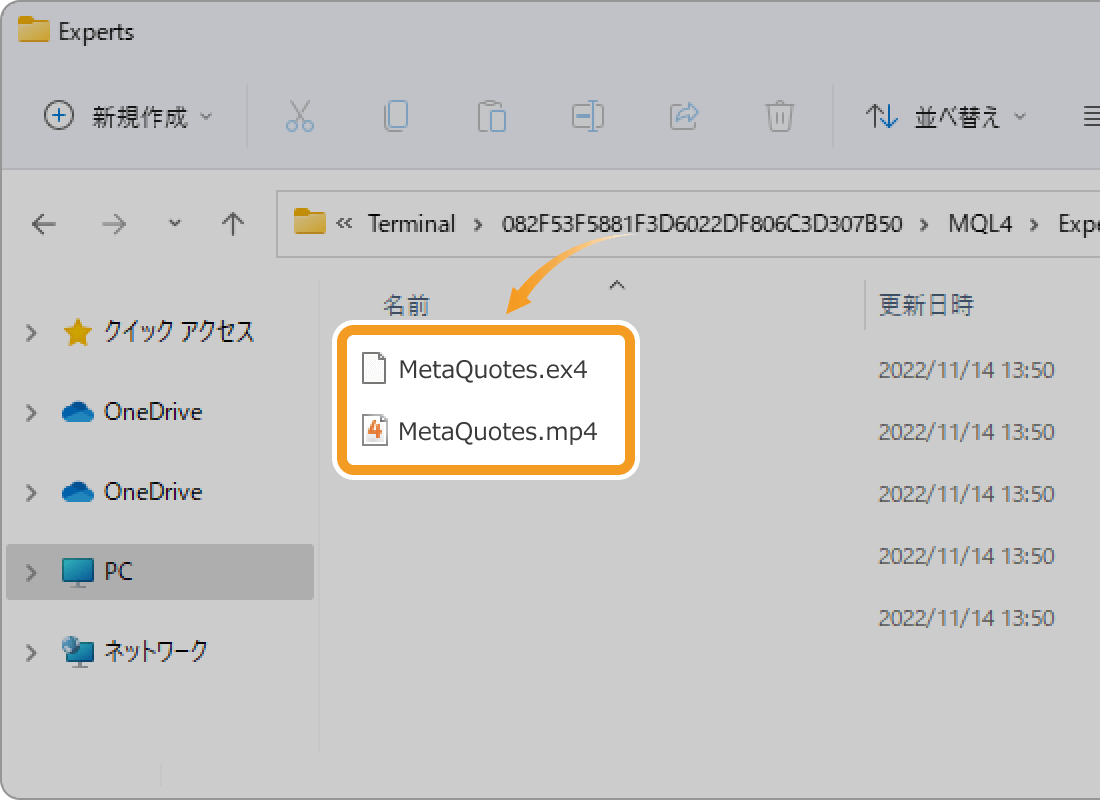Open recent locations chevron dropdown
1100x800 pixels.
[175, 224]
